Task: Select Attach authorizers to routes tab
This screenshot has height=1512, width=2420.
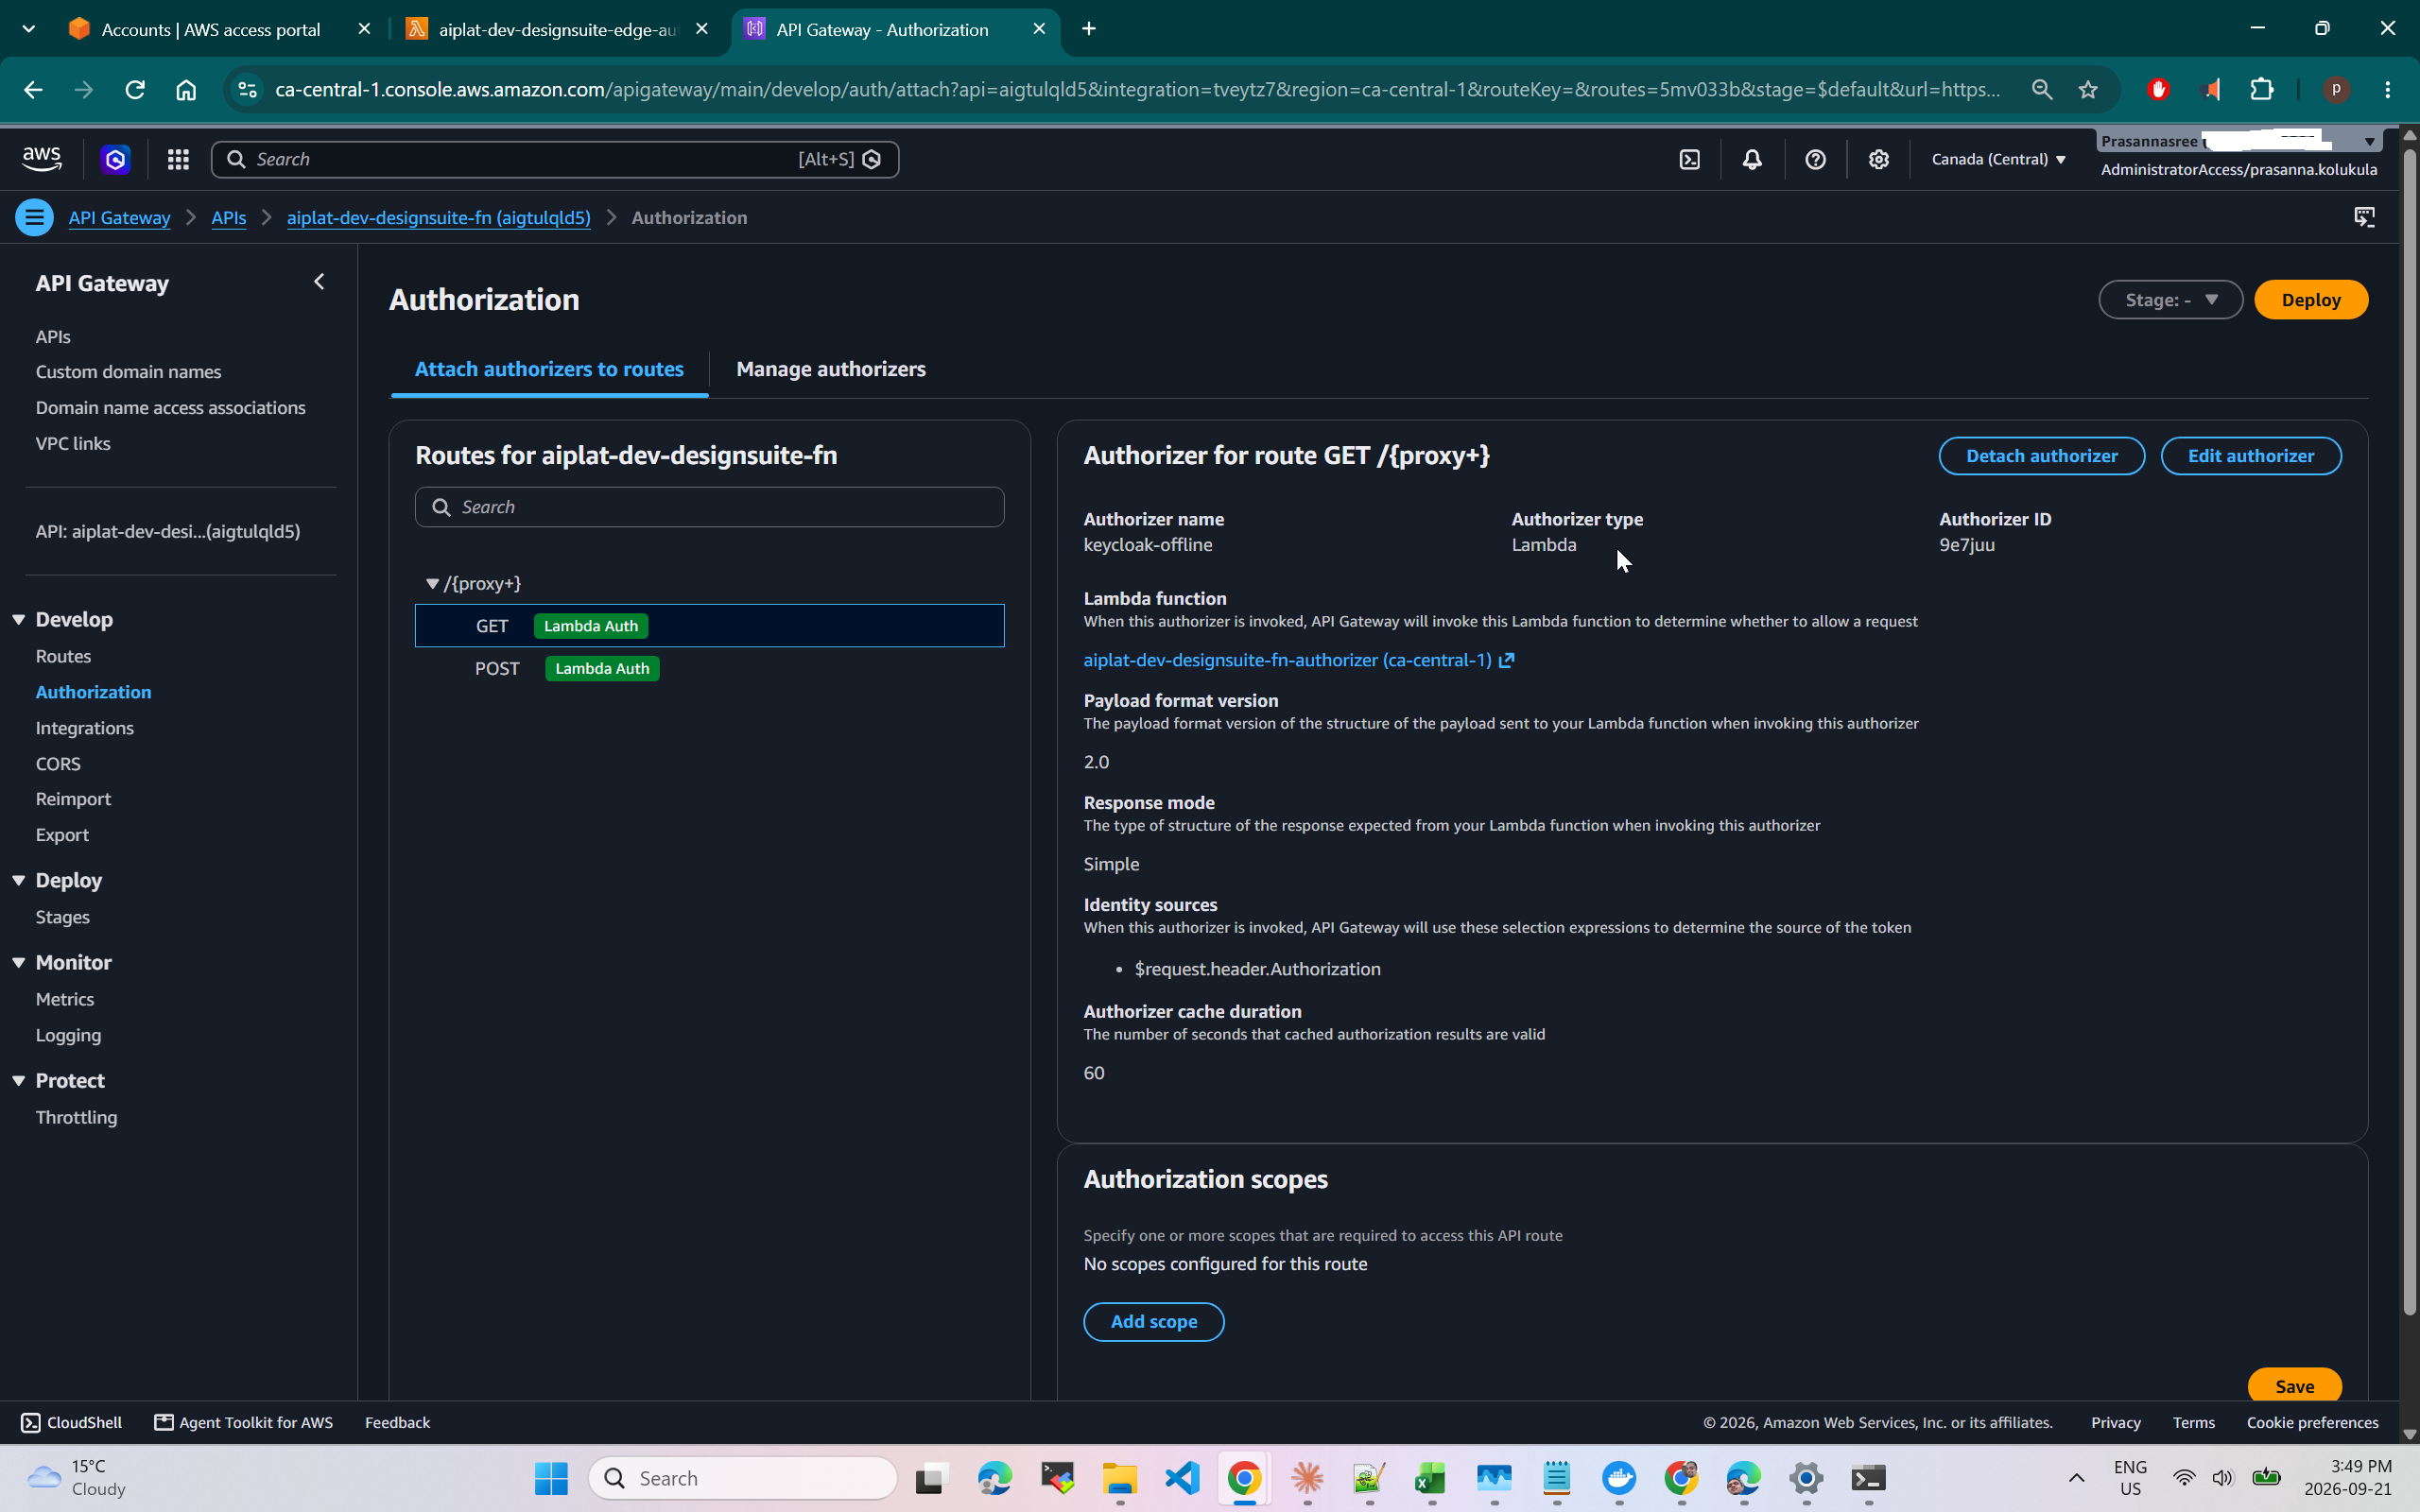Action: pyautogui.click(x=549, y=369)
